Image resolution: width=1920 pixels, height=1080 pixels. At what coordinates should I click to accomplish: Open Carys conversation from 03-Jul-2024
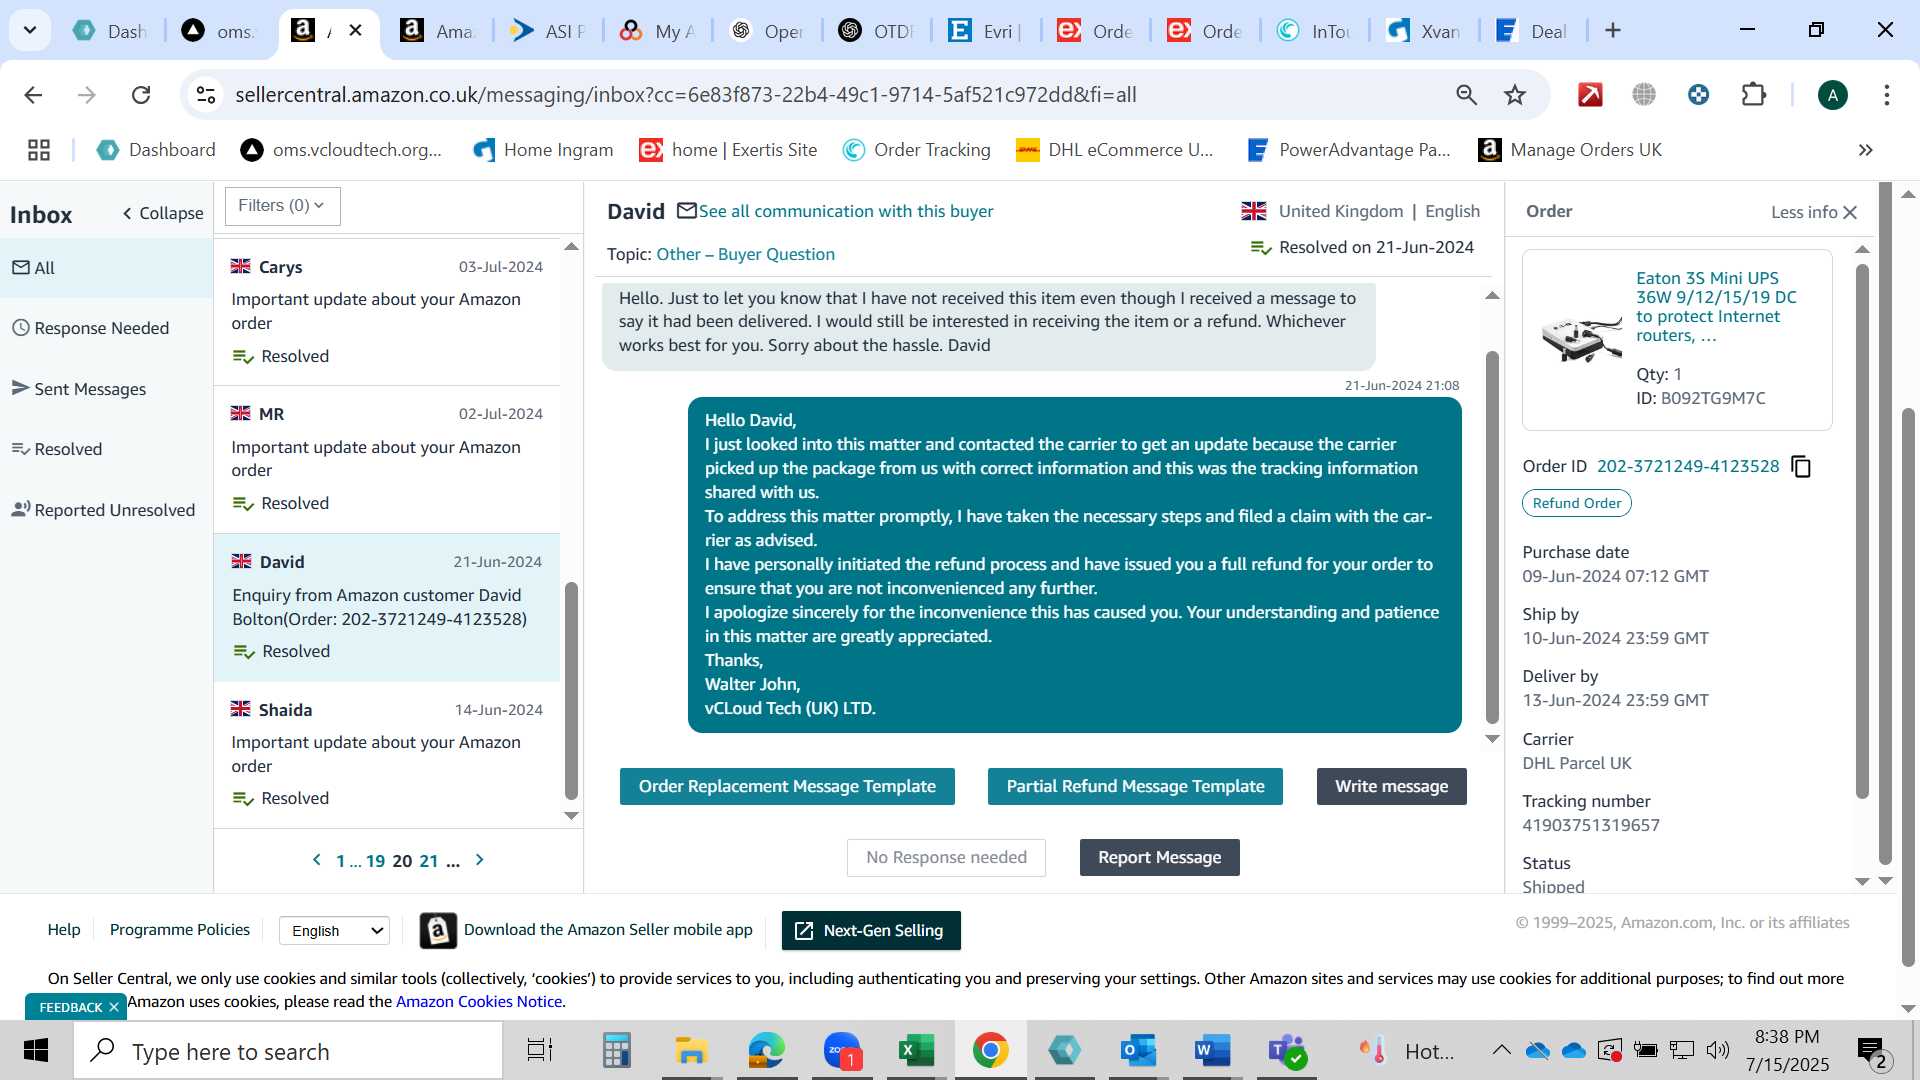387,311
